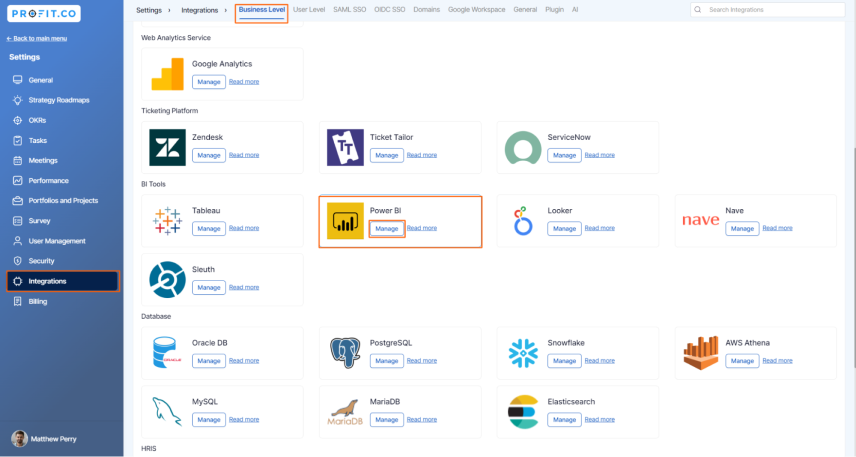Click Manage for Power BI
Image resolution: width=856 pixels, height=457 pixels.
387,229
